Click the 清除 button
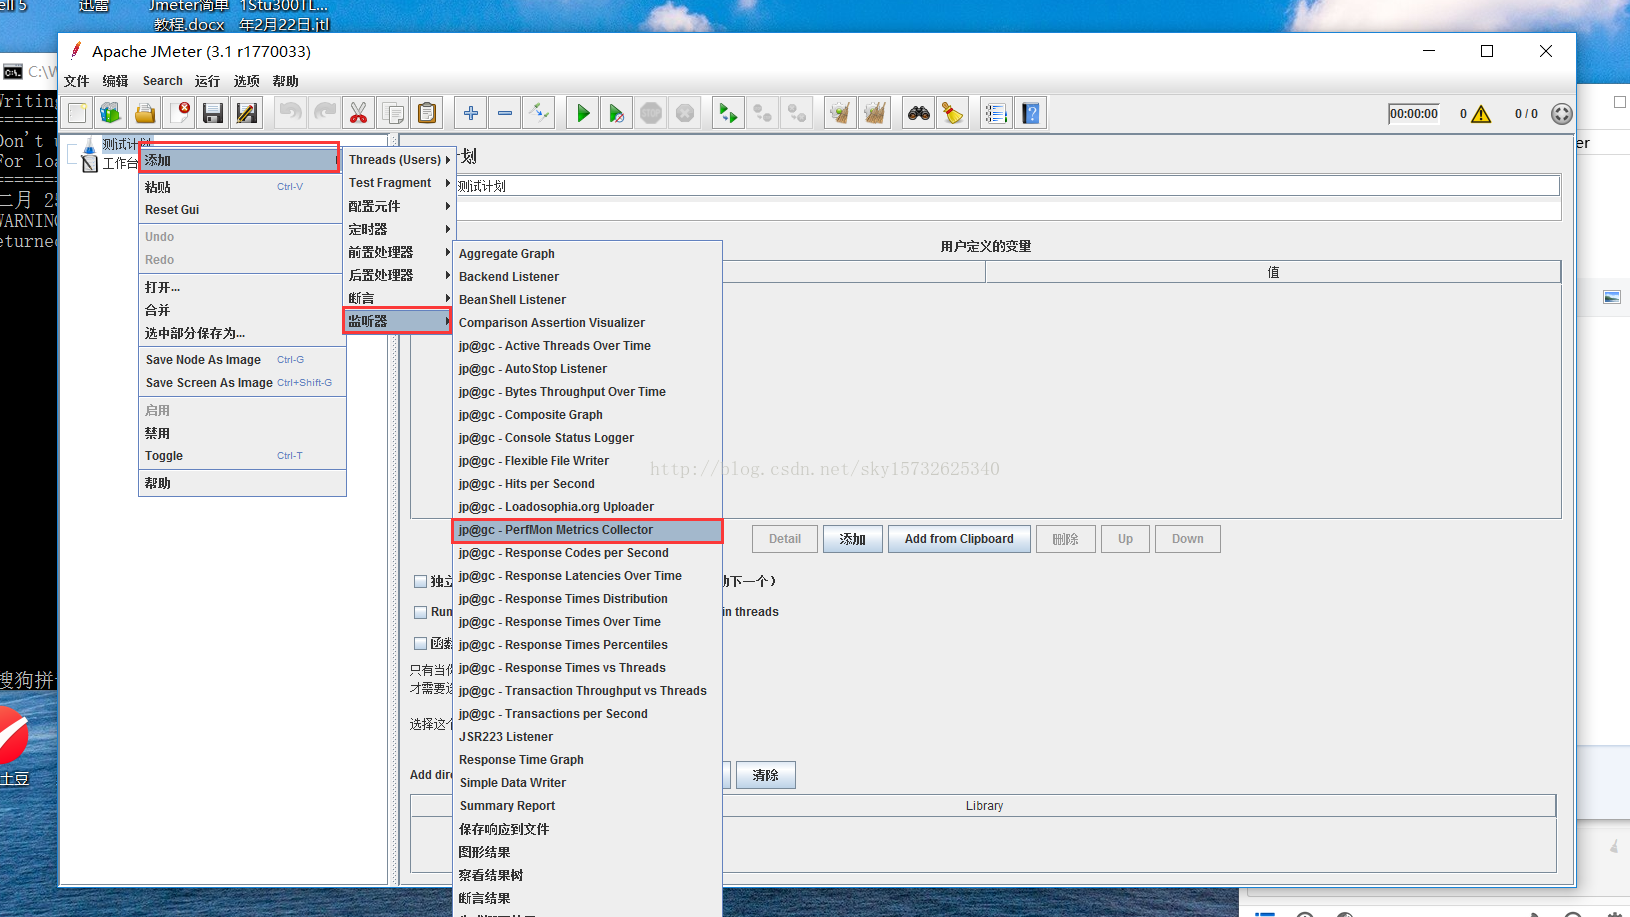Viewport: 1630px width, 917px height. [x=766, y=775]
